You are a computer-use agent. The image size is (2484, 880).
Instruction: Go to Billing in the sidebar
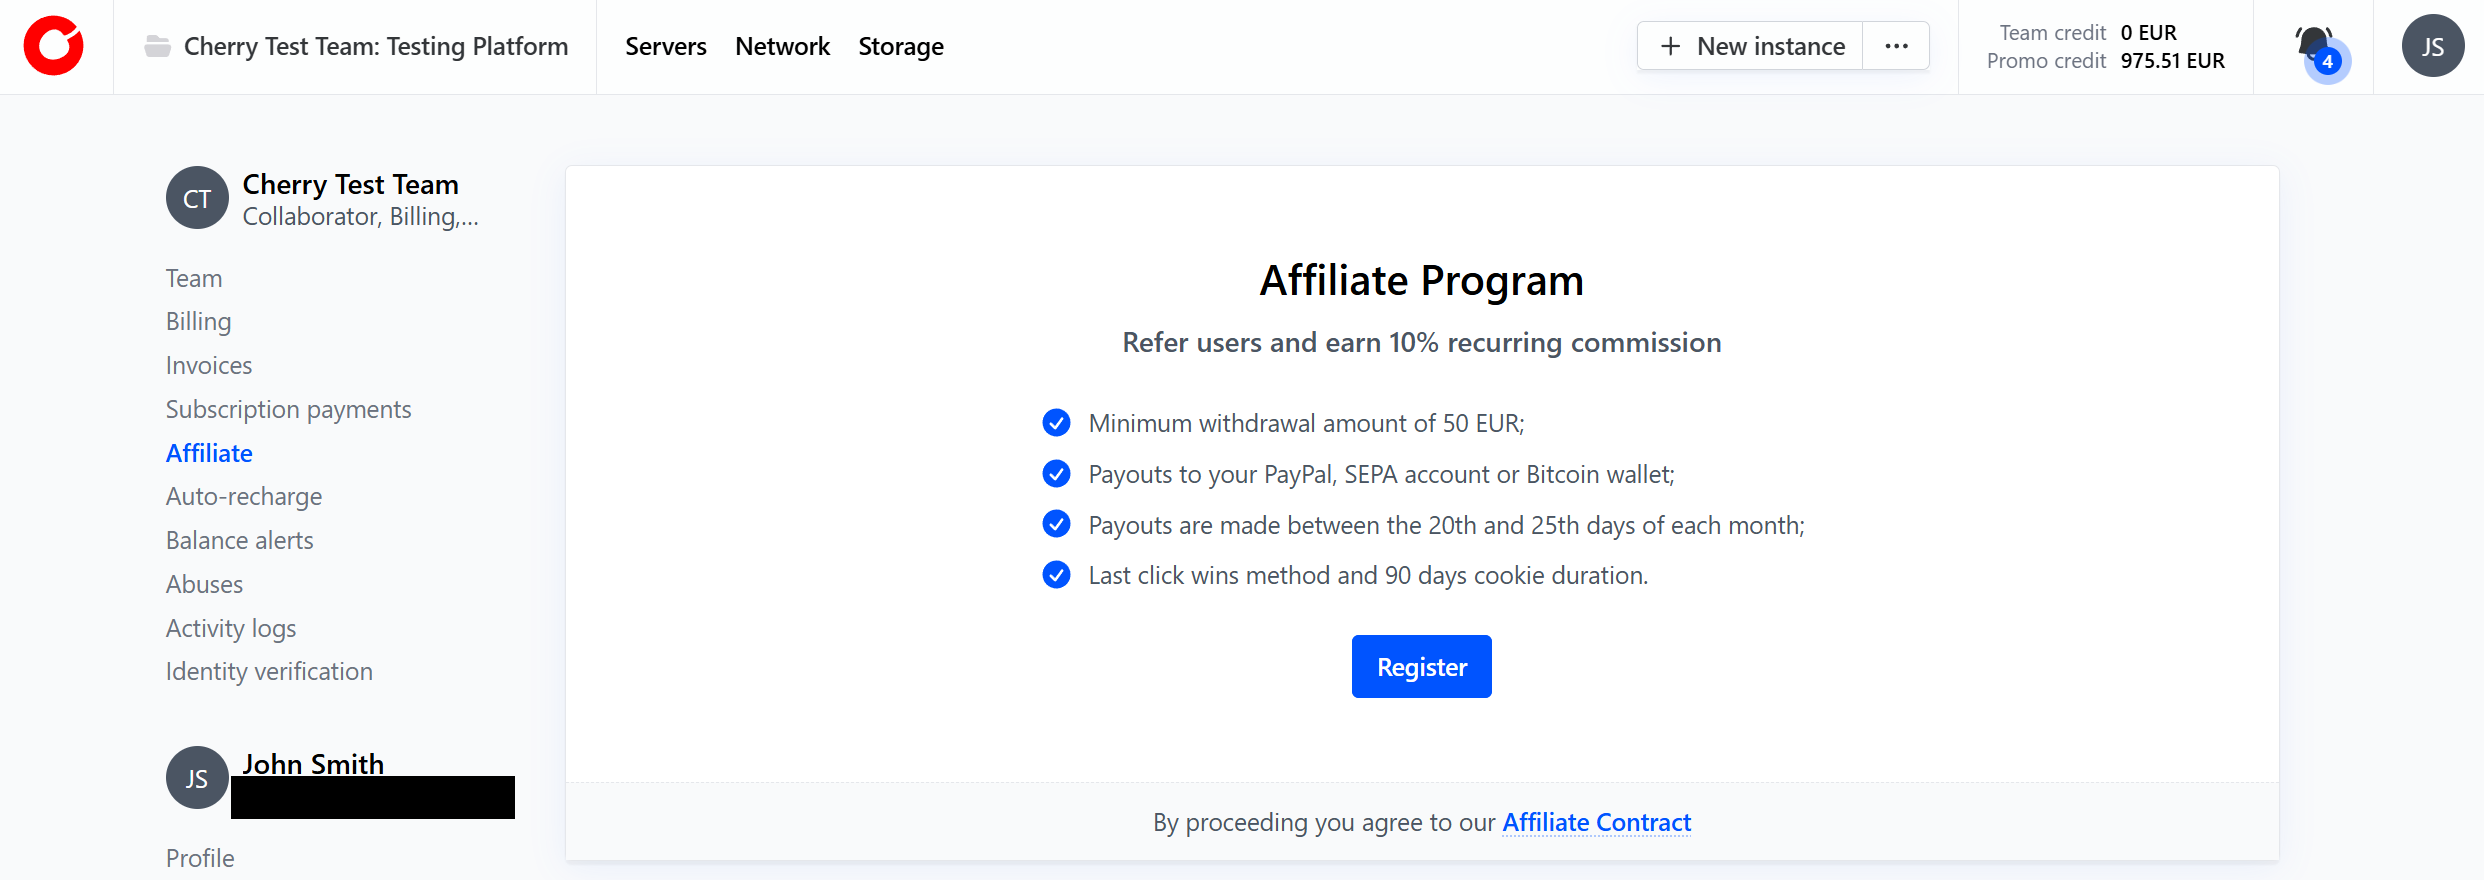198,322
